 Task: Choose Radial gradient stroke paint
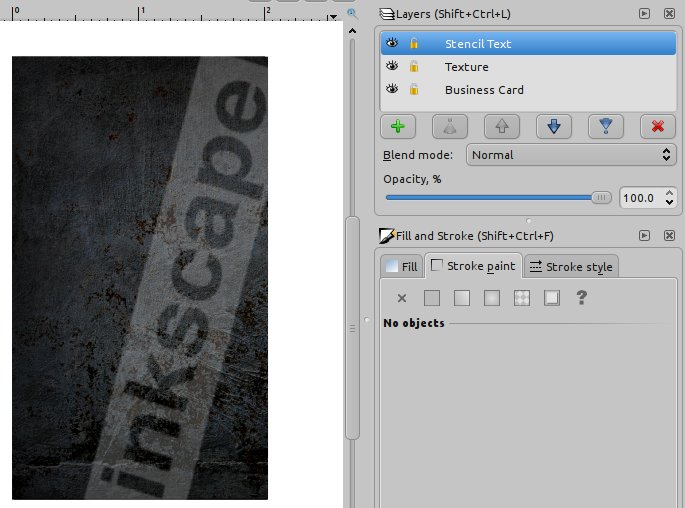coord(492,298)
